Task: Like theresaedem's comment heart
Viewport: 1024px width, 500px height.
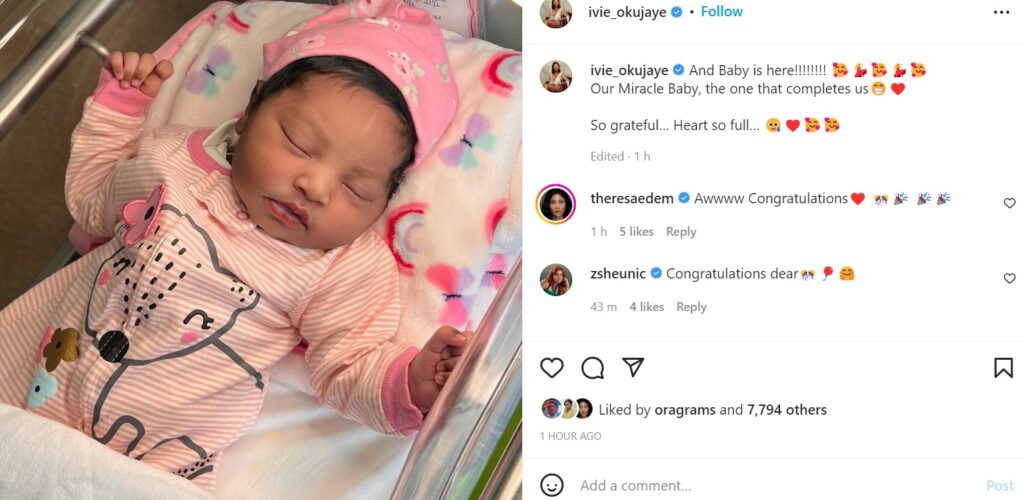Action: pos(1010,203)
